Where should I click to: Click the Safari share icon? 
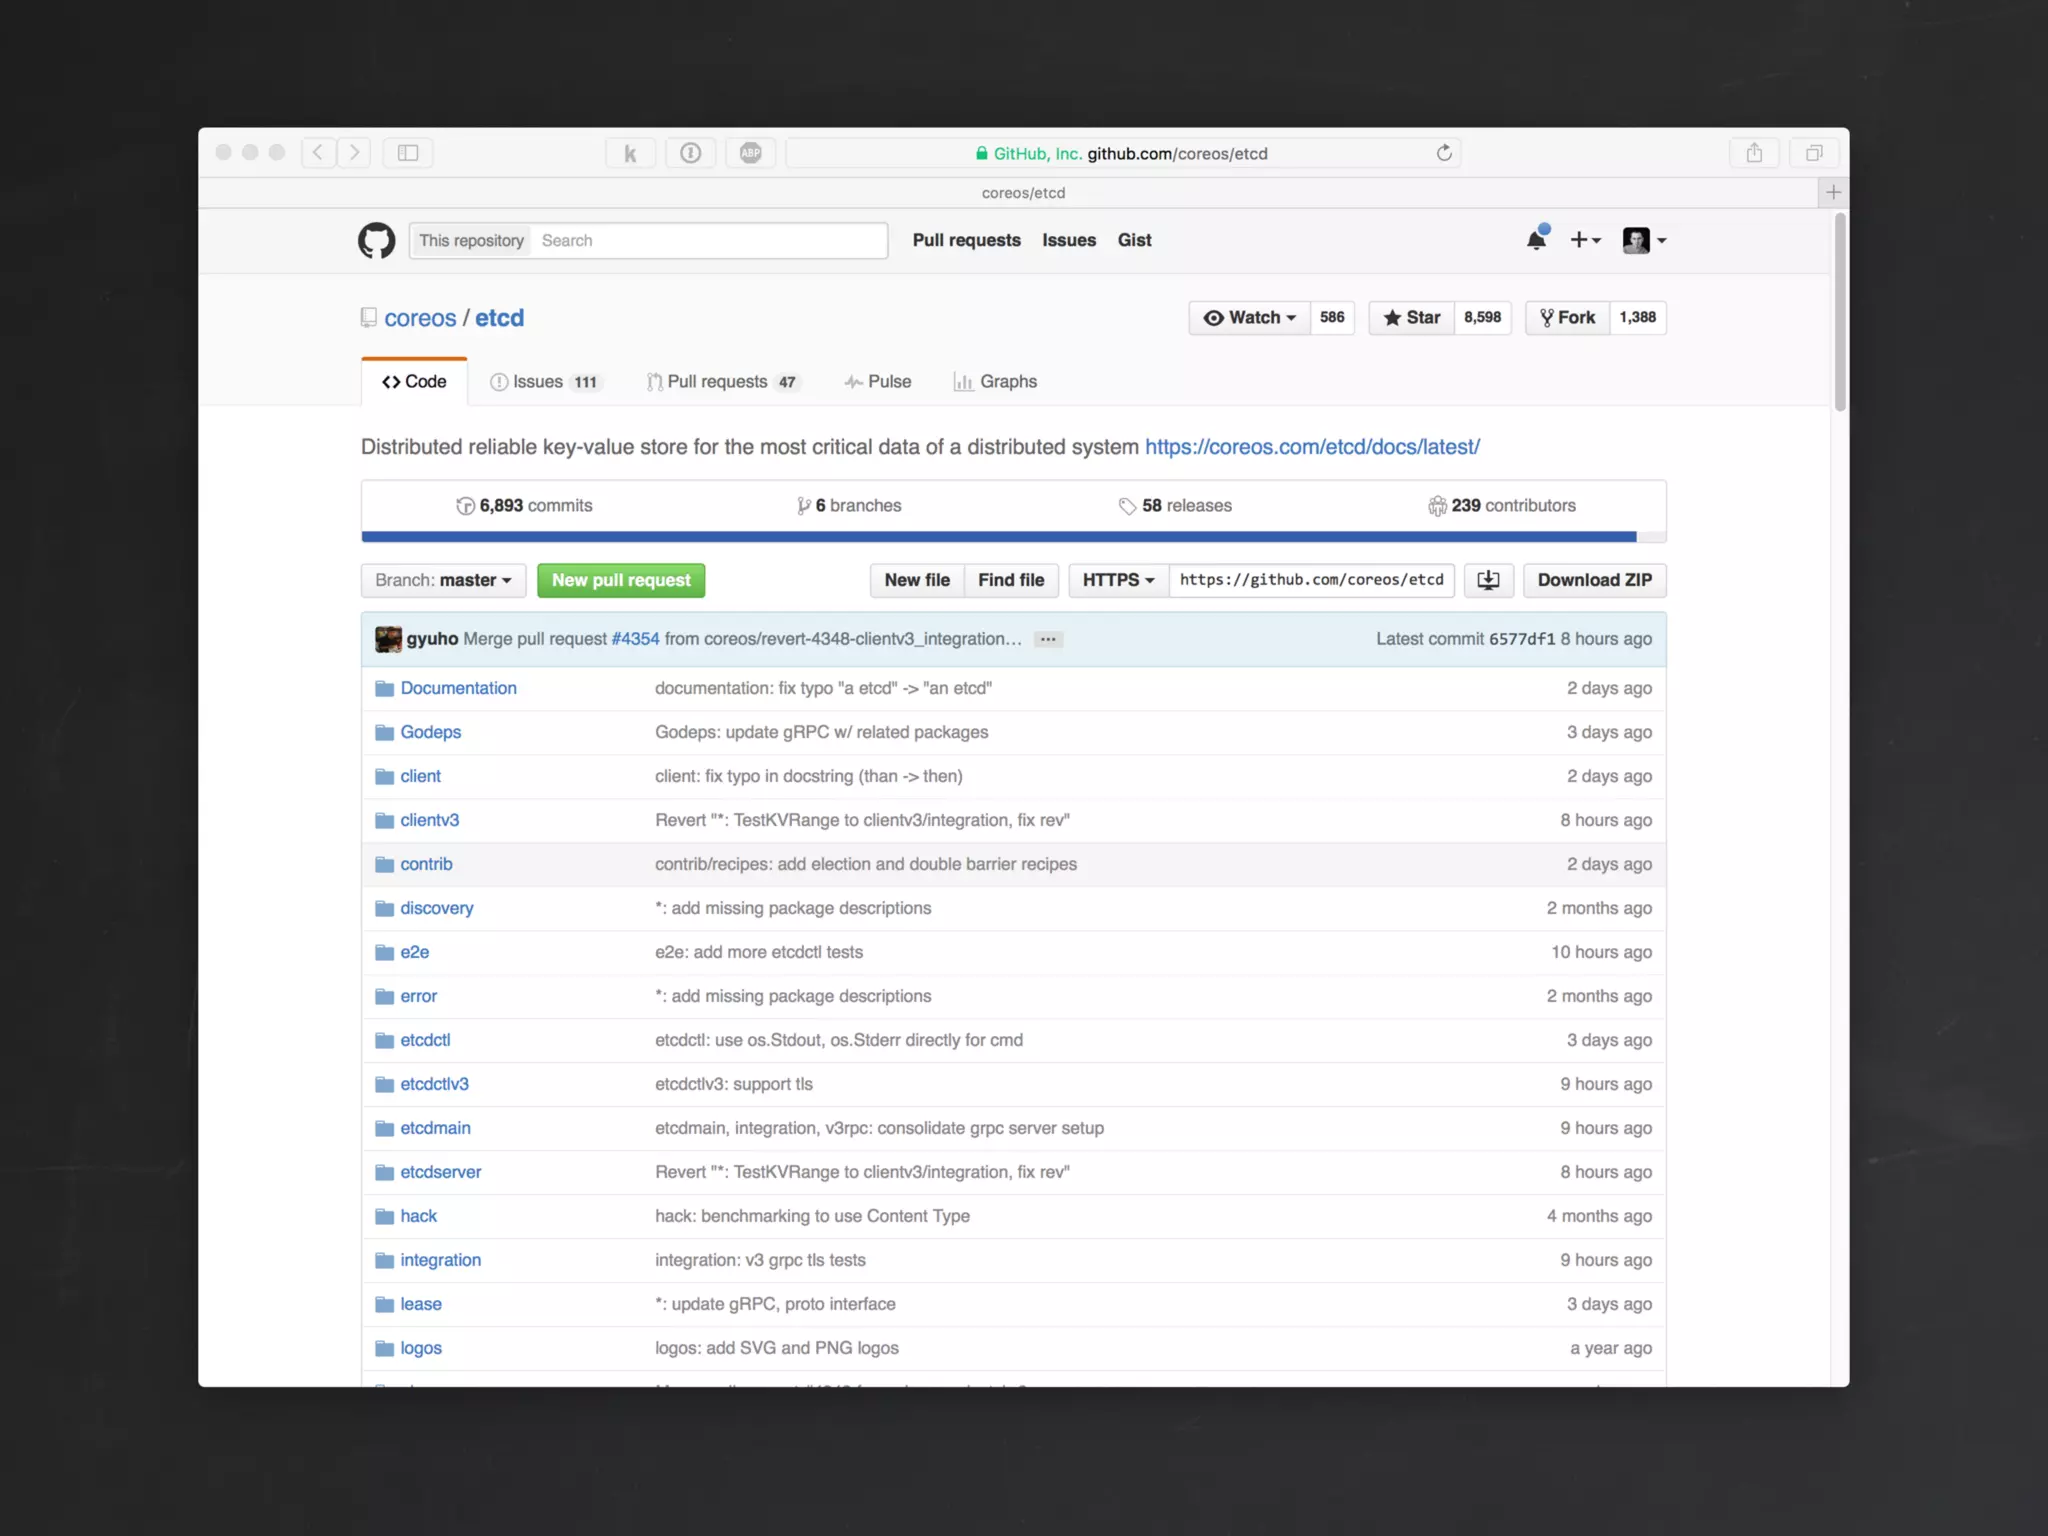point(1754,153)
